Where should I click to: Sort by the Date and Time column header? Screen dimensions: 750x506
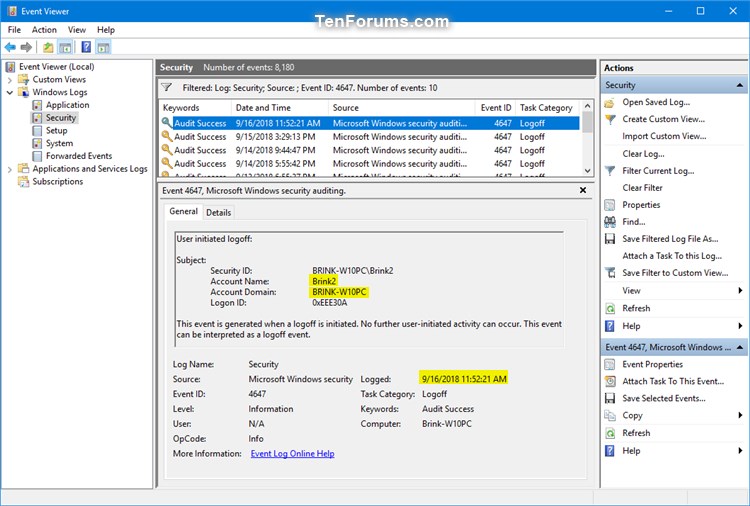(280, 108)
